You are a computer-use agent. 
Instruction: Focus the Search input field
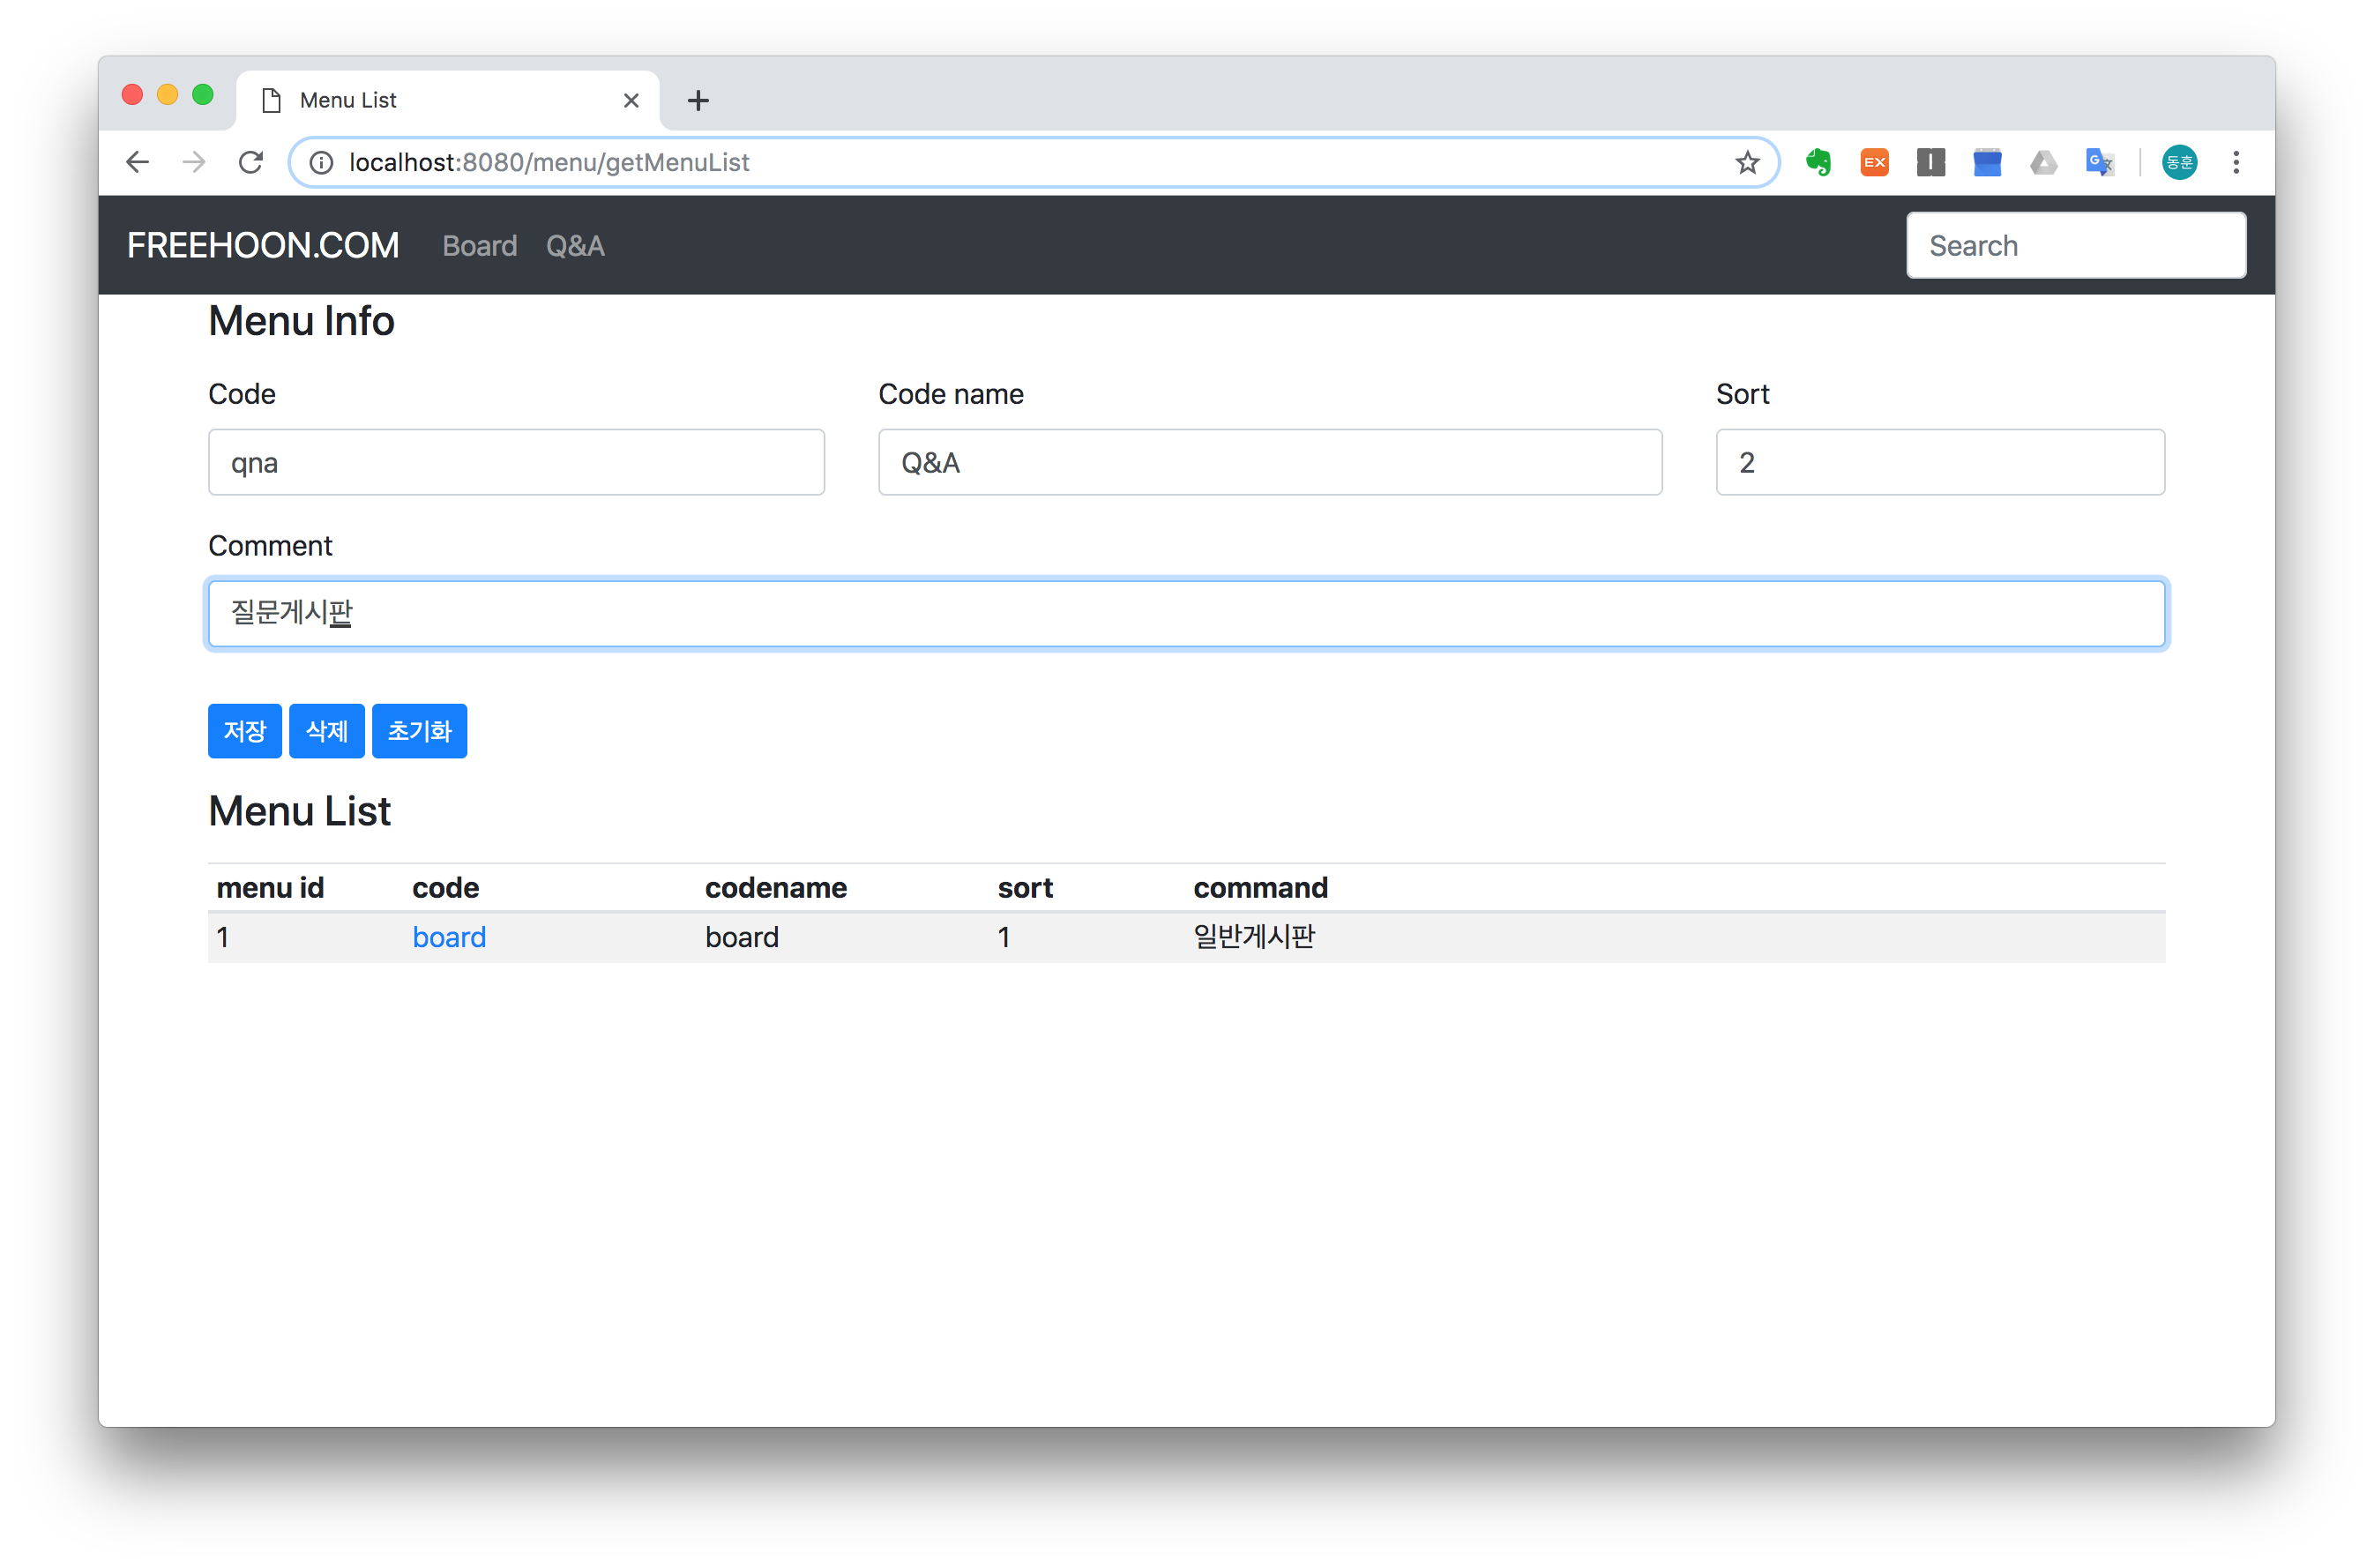coord(2075,246)
